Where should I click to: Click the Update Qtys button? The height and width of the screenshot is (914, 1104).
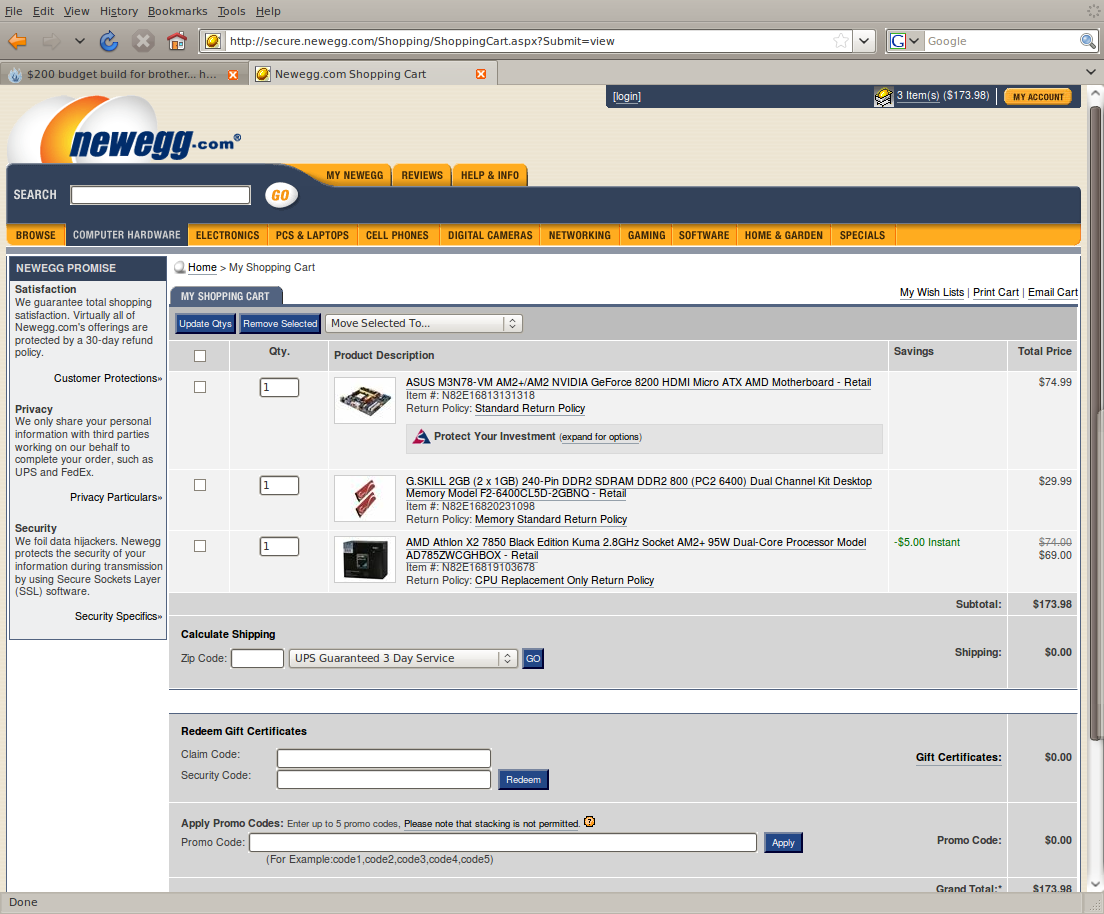point(205,323)
